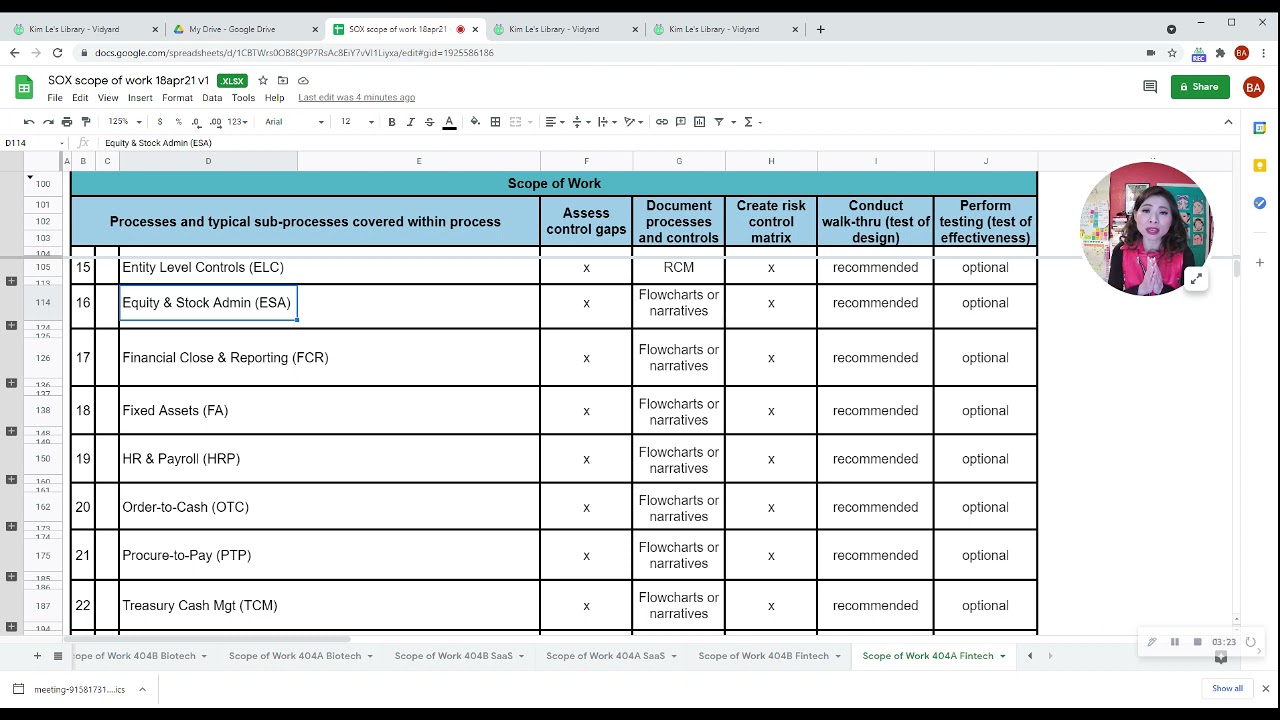This screenshot has width=1280, height=720.
Task: Open text color picker
Action: [449, 122]
